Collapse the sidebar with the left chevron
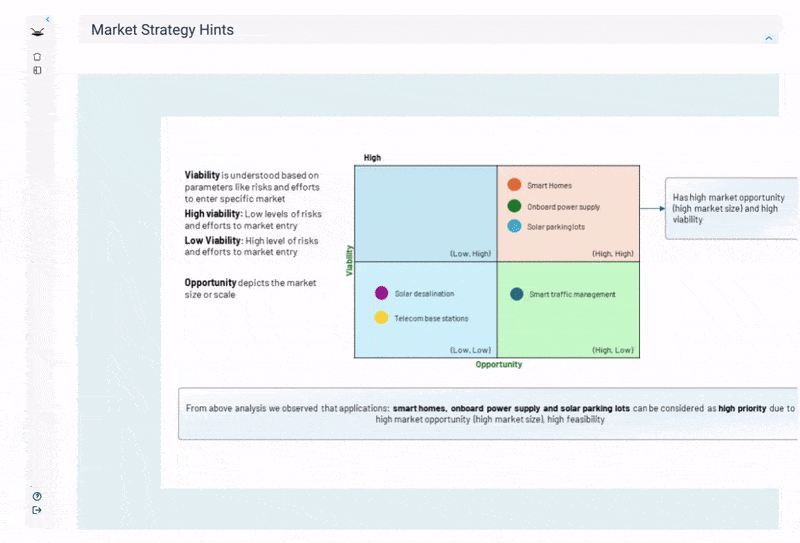 click(47, 19)
